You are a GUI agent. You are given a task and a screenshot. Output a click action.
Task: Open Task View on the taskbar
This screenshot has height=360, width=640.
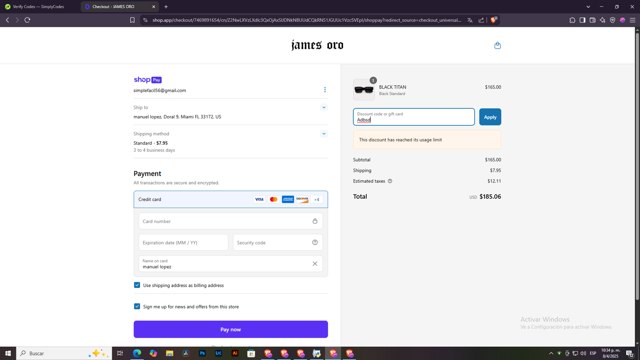[120, 353]
